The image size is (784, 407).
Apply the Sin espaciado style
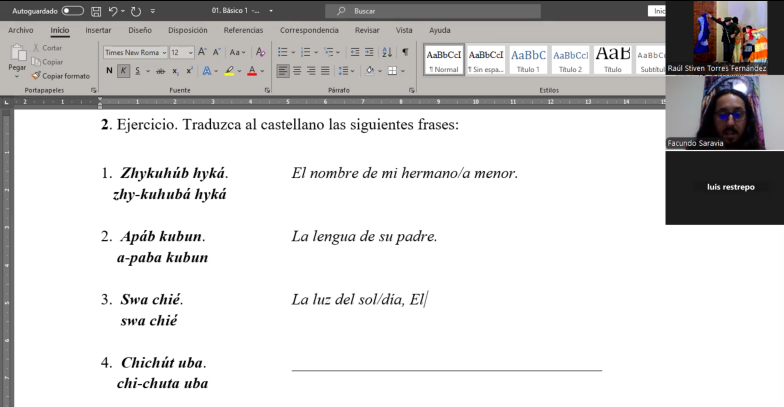coord(486,60)
